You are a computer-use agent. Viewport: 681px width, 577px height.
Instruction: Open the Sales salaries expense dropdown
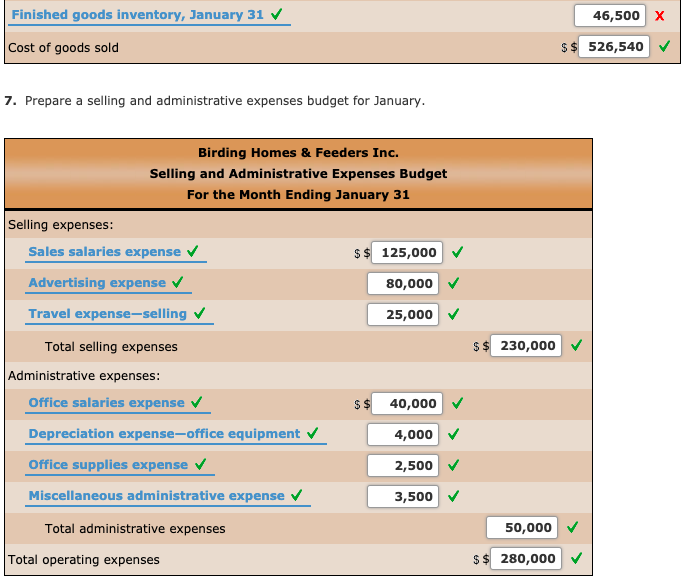pos(116,252)
